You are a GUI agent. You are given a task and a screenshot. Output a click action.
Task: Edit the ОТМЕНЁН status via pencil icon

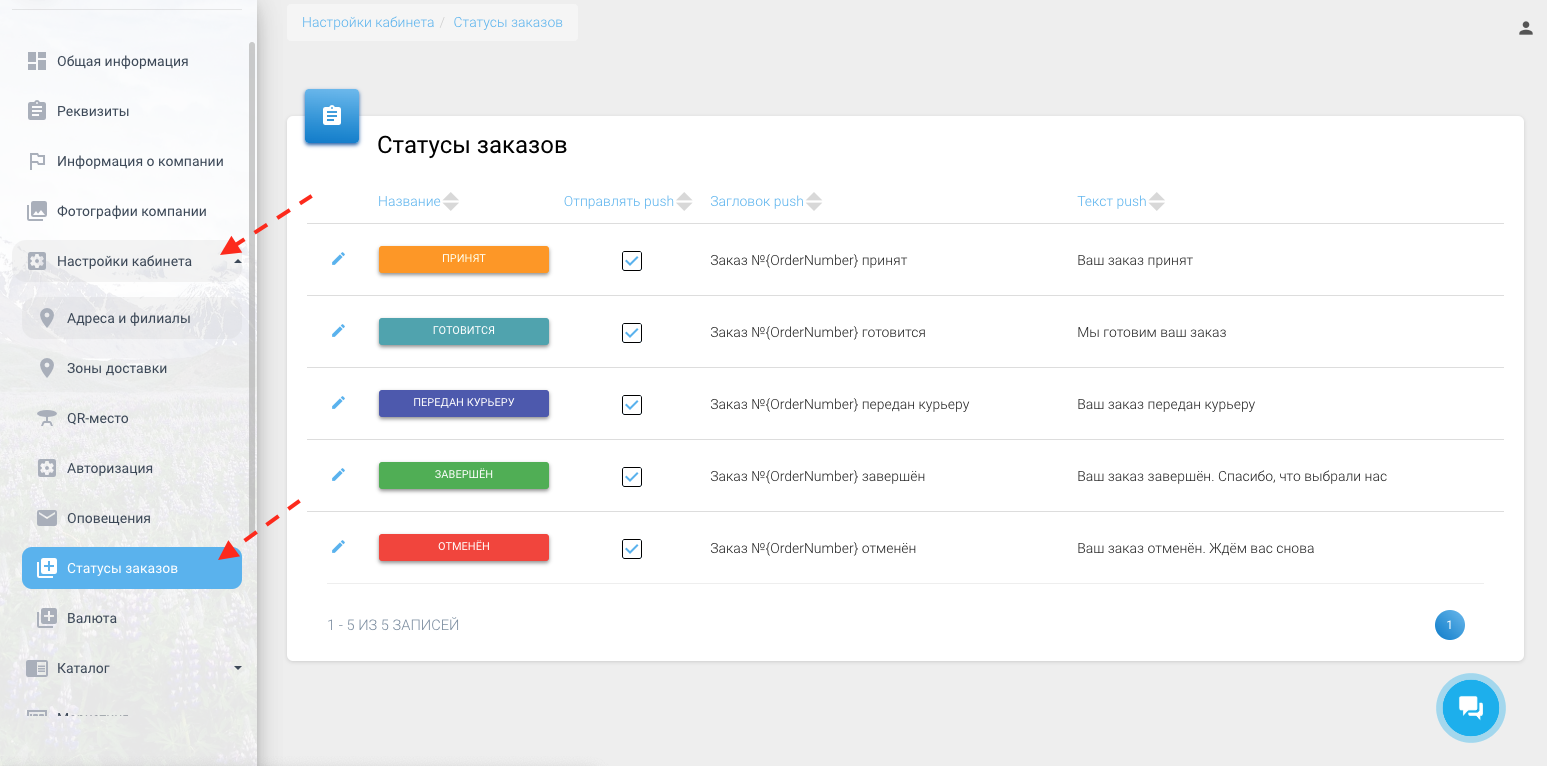[x=338, y=547]
